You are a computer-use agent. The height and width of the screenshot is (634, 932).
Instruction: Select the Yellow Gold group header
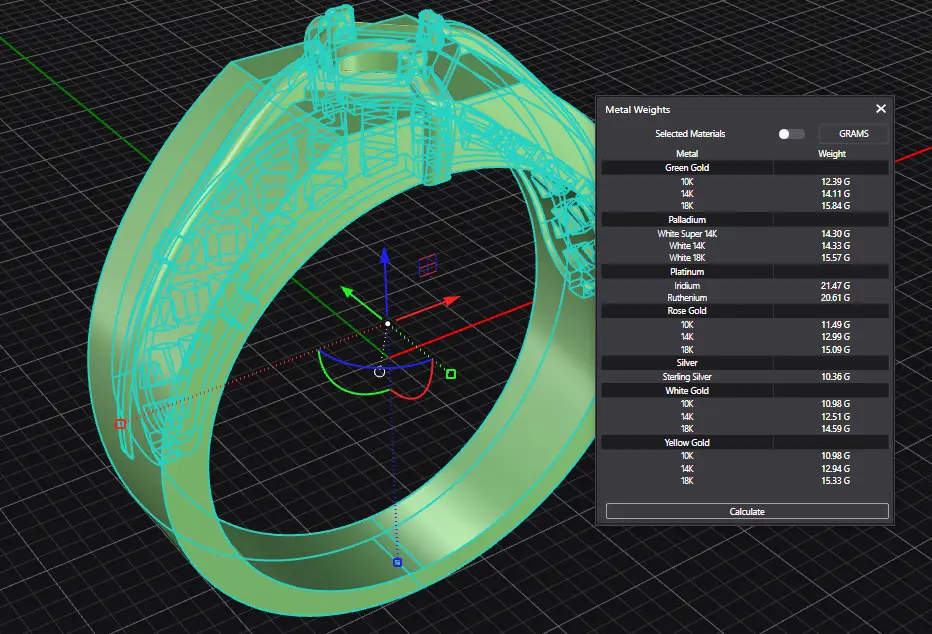click(x=687, y=442)
